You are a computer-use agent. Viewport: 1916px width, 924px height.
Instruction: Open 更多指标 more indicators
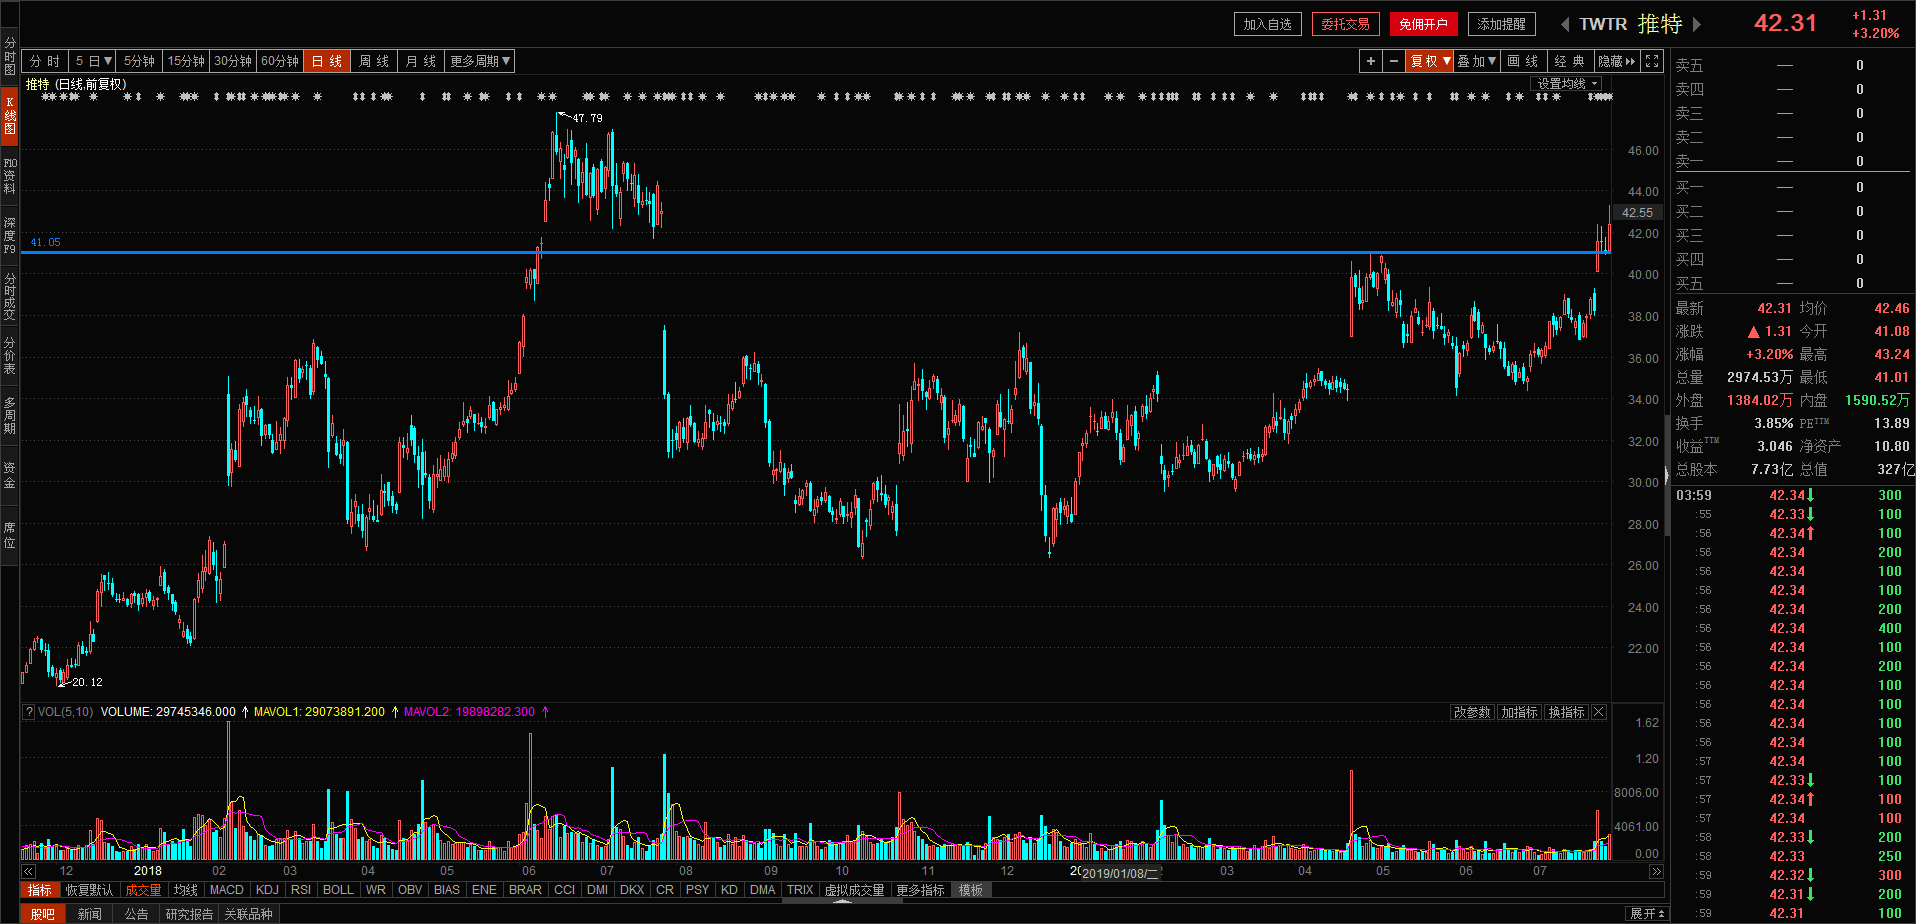[920, 890]
